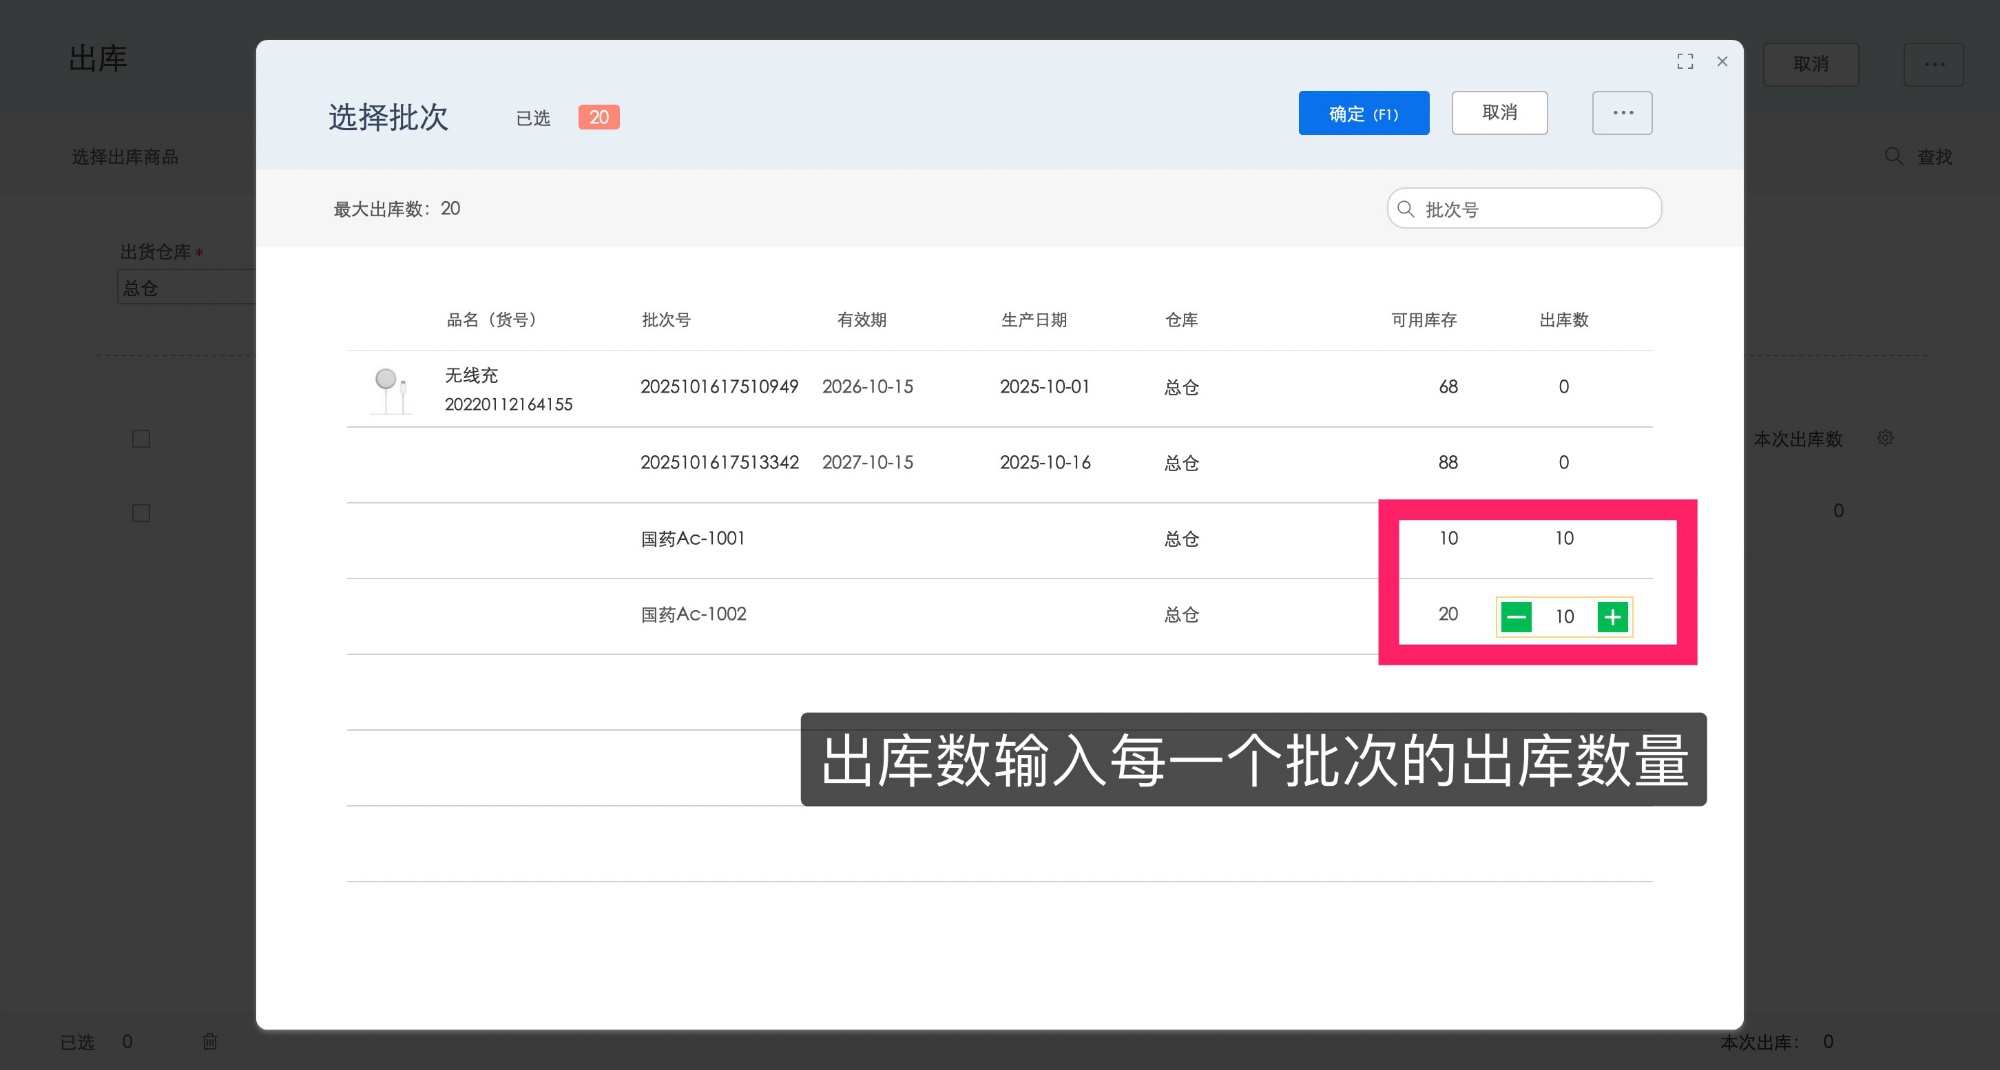
Task: Open the ellipsis more-options menu in the dialog
Action: click(x=1621, y=112)
